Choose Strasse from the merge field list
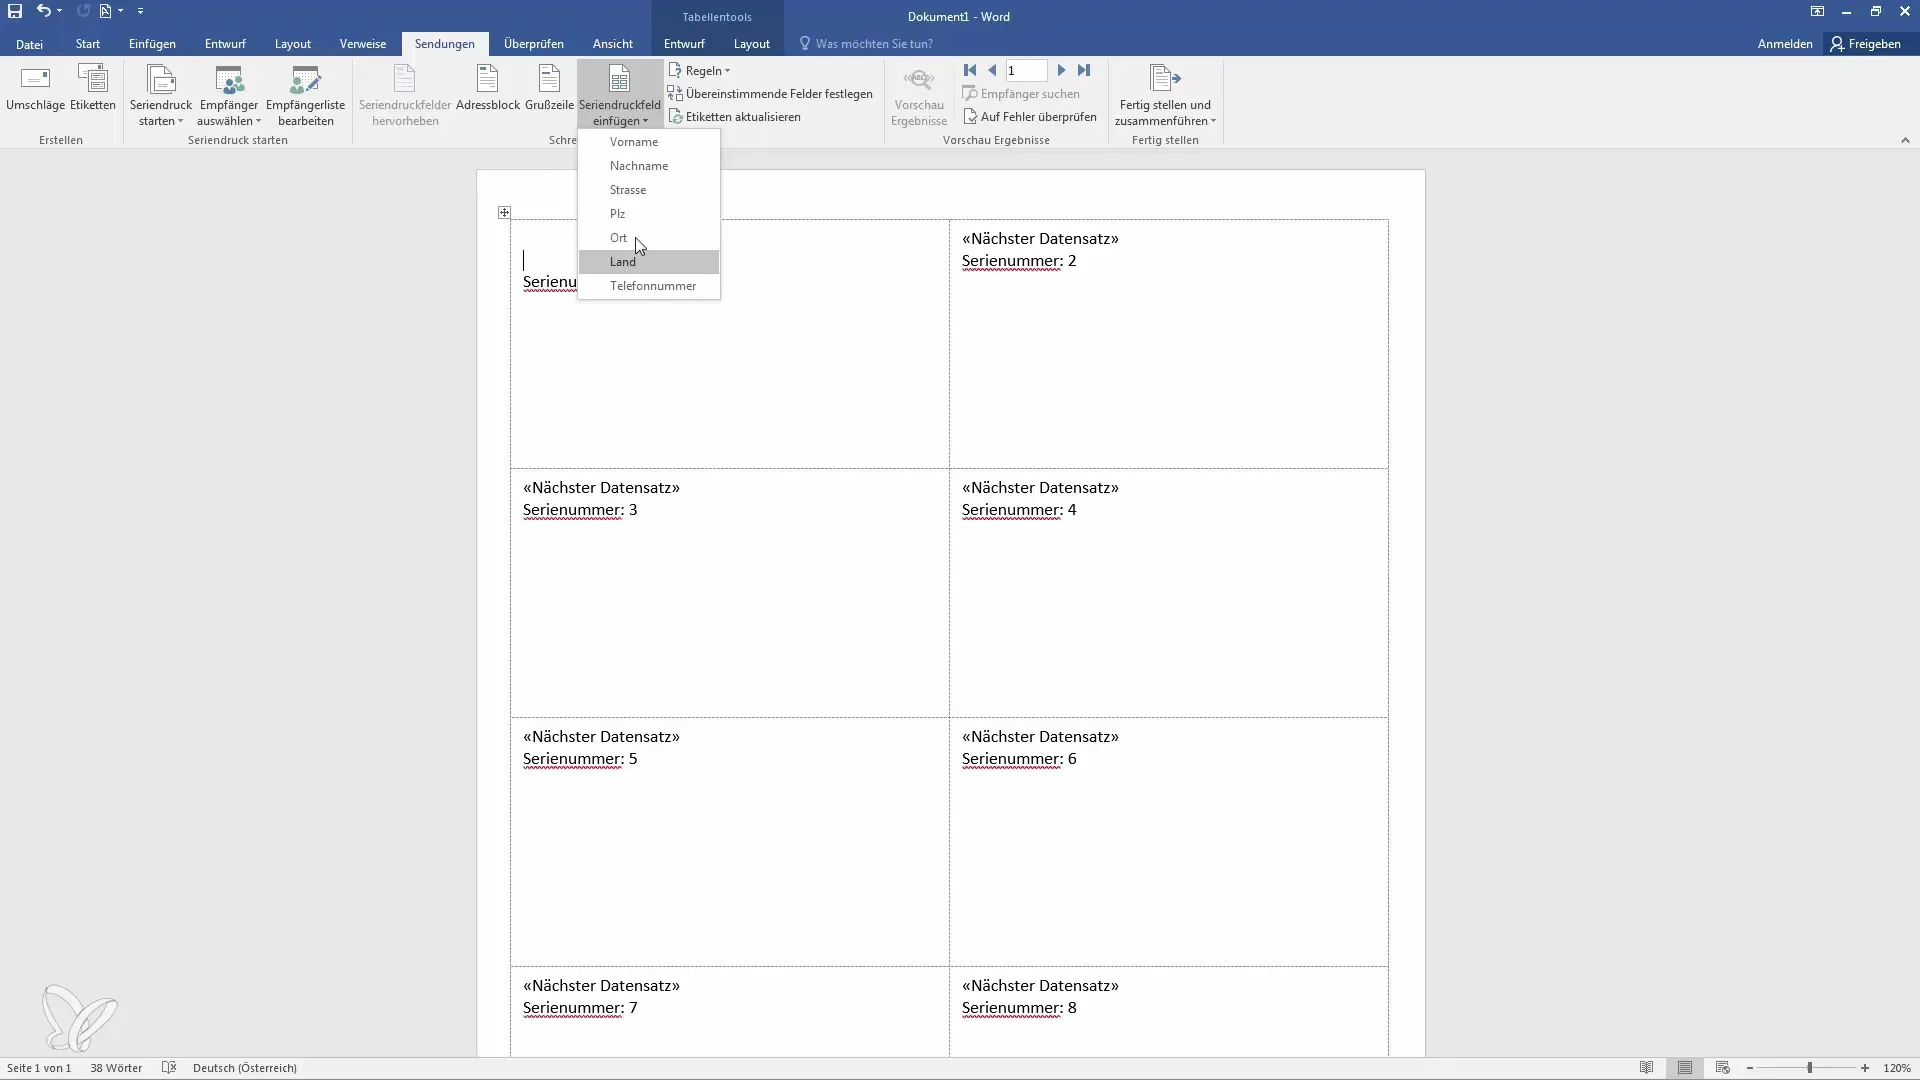 point(649,190)
